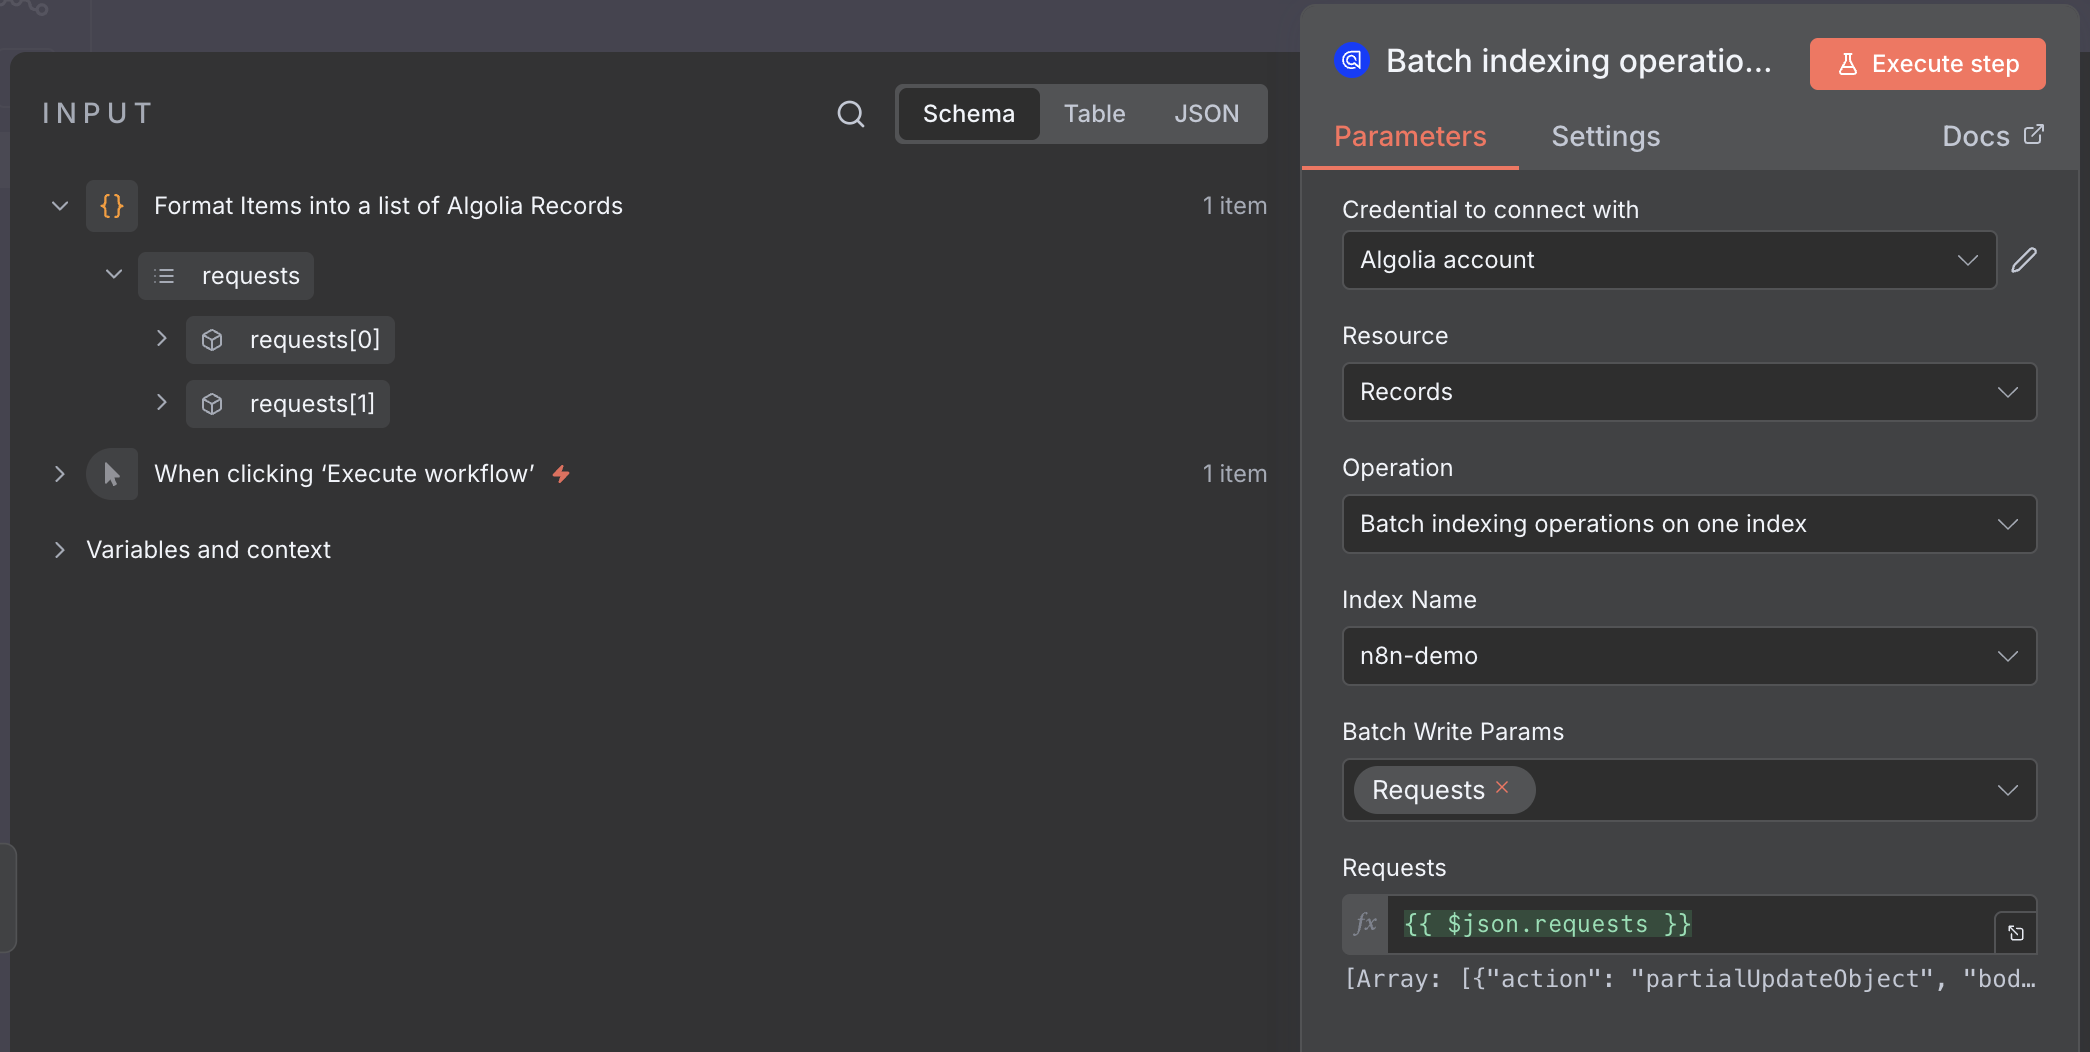
Task: Open the Settings tab
Action: tap(1605, 137)
